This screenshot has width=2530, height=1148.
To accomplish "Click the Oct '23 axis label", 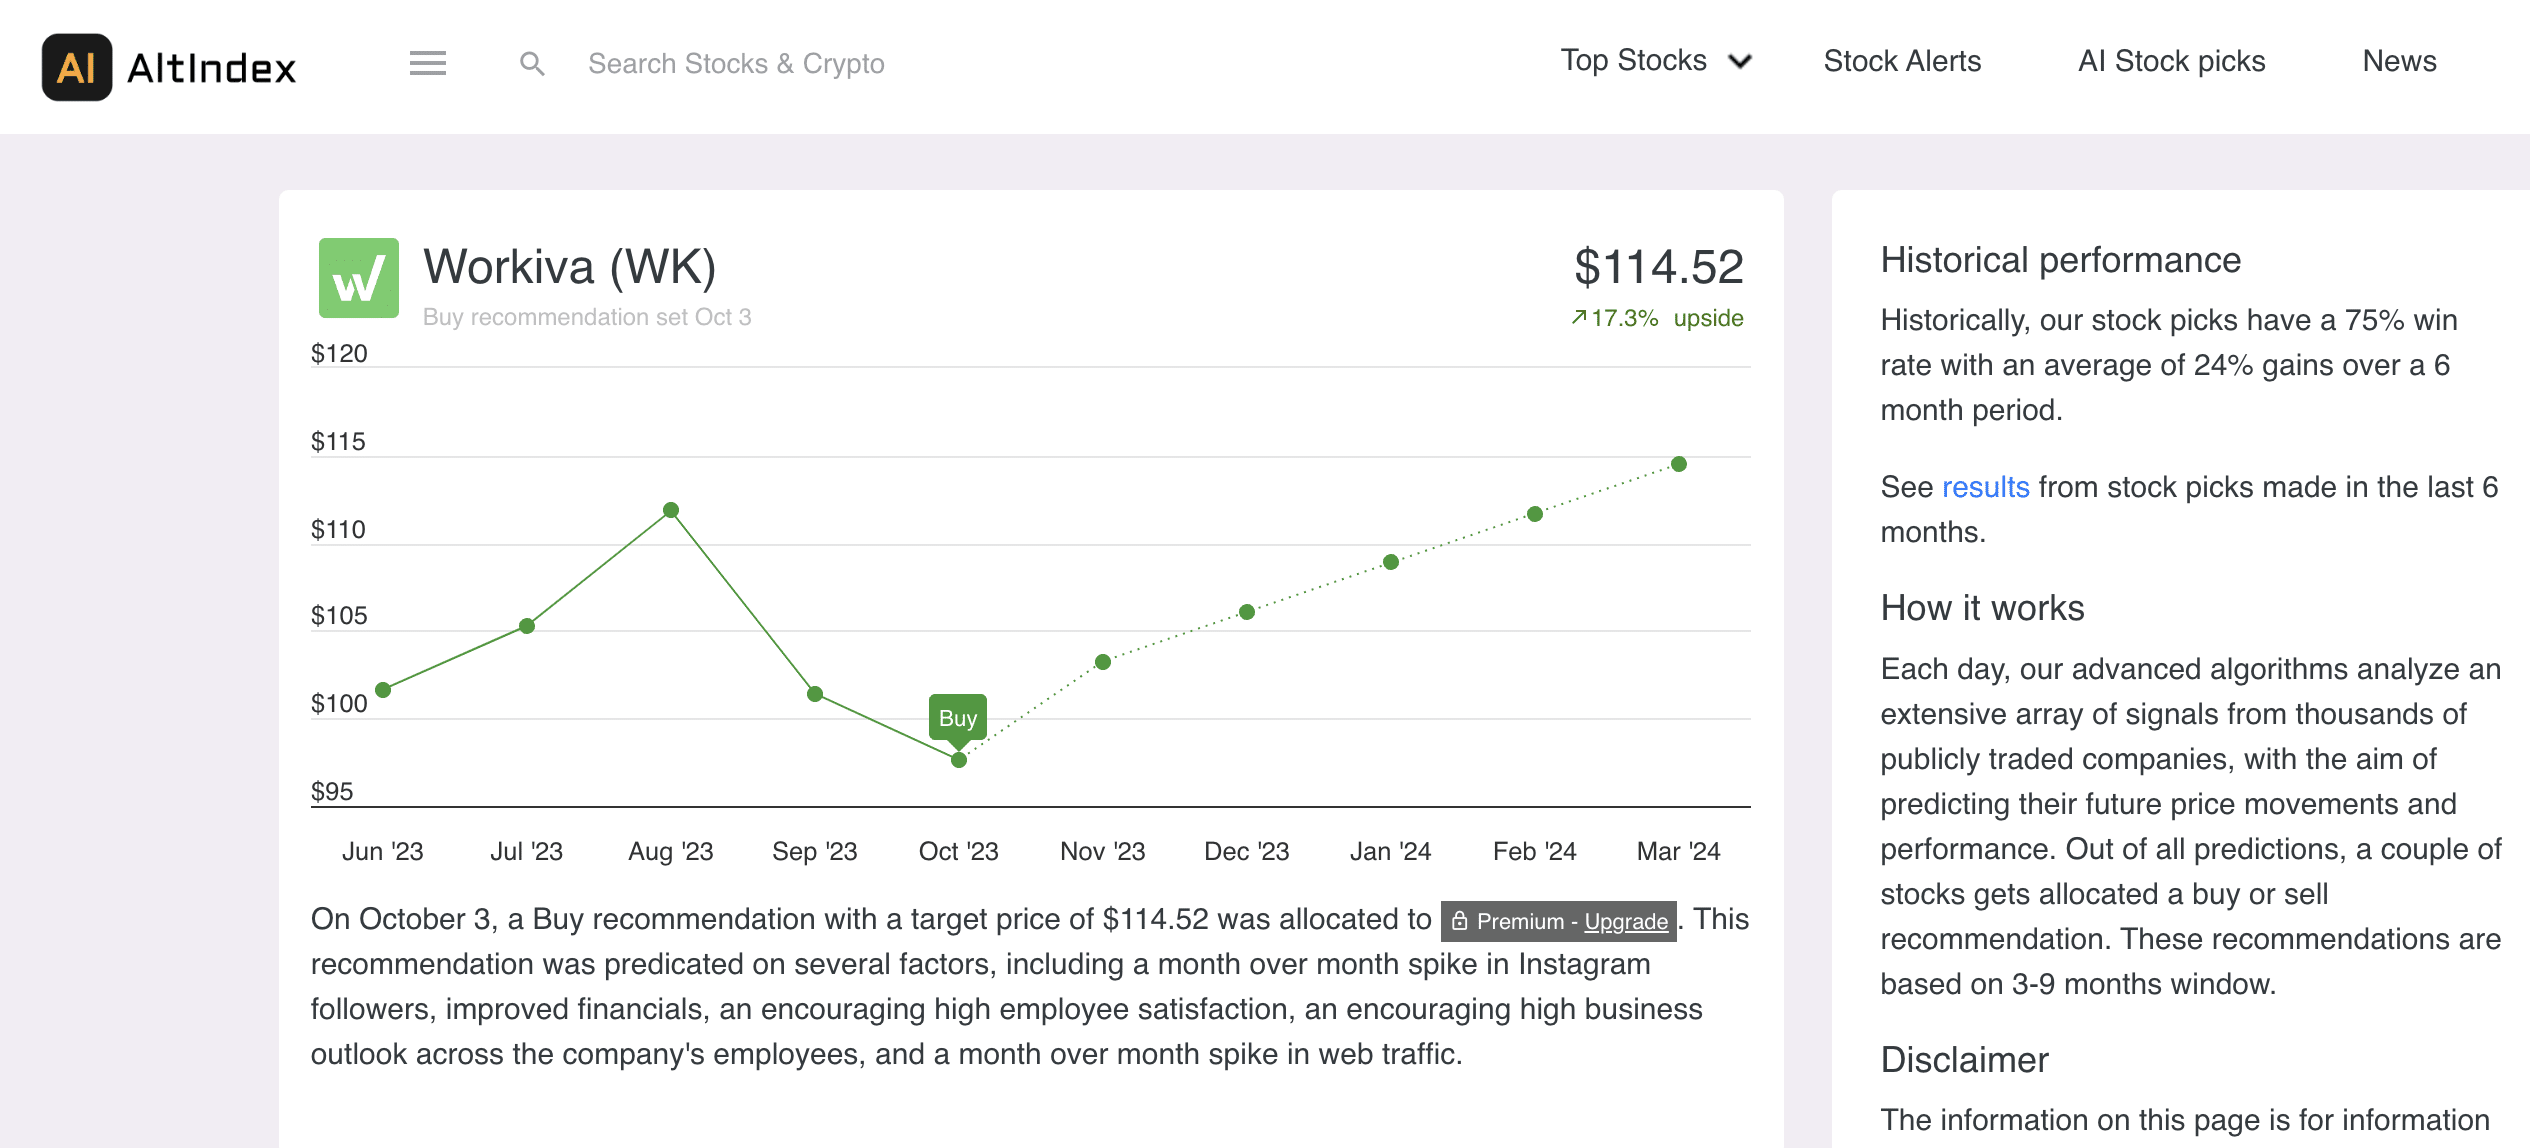I will click(x=959, y=851).
